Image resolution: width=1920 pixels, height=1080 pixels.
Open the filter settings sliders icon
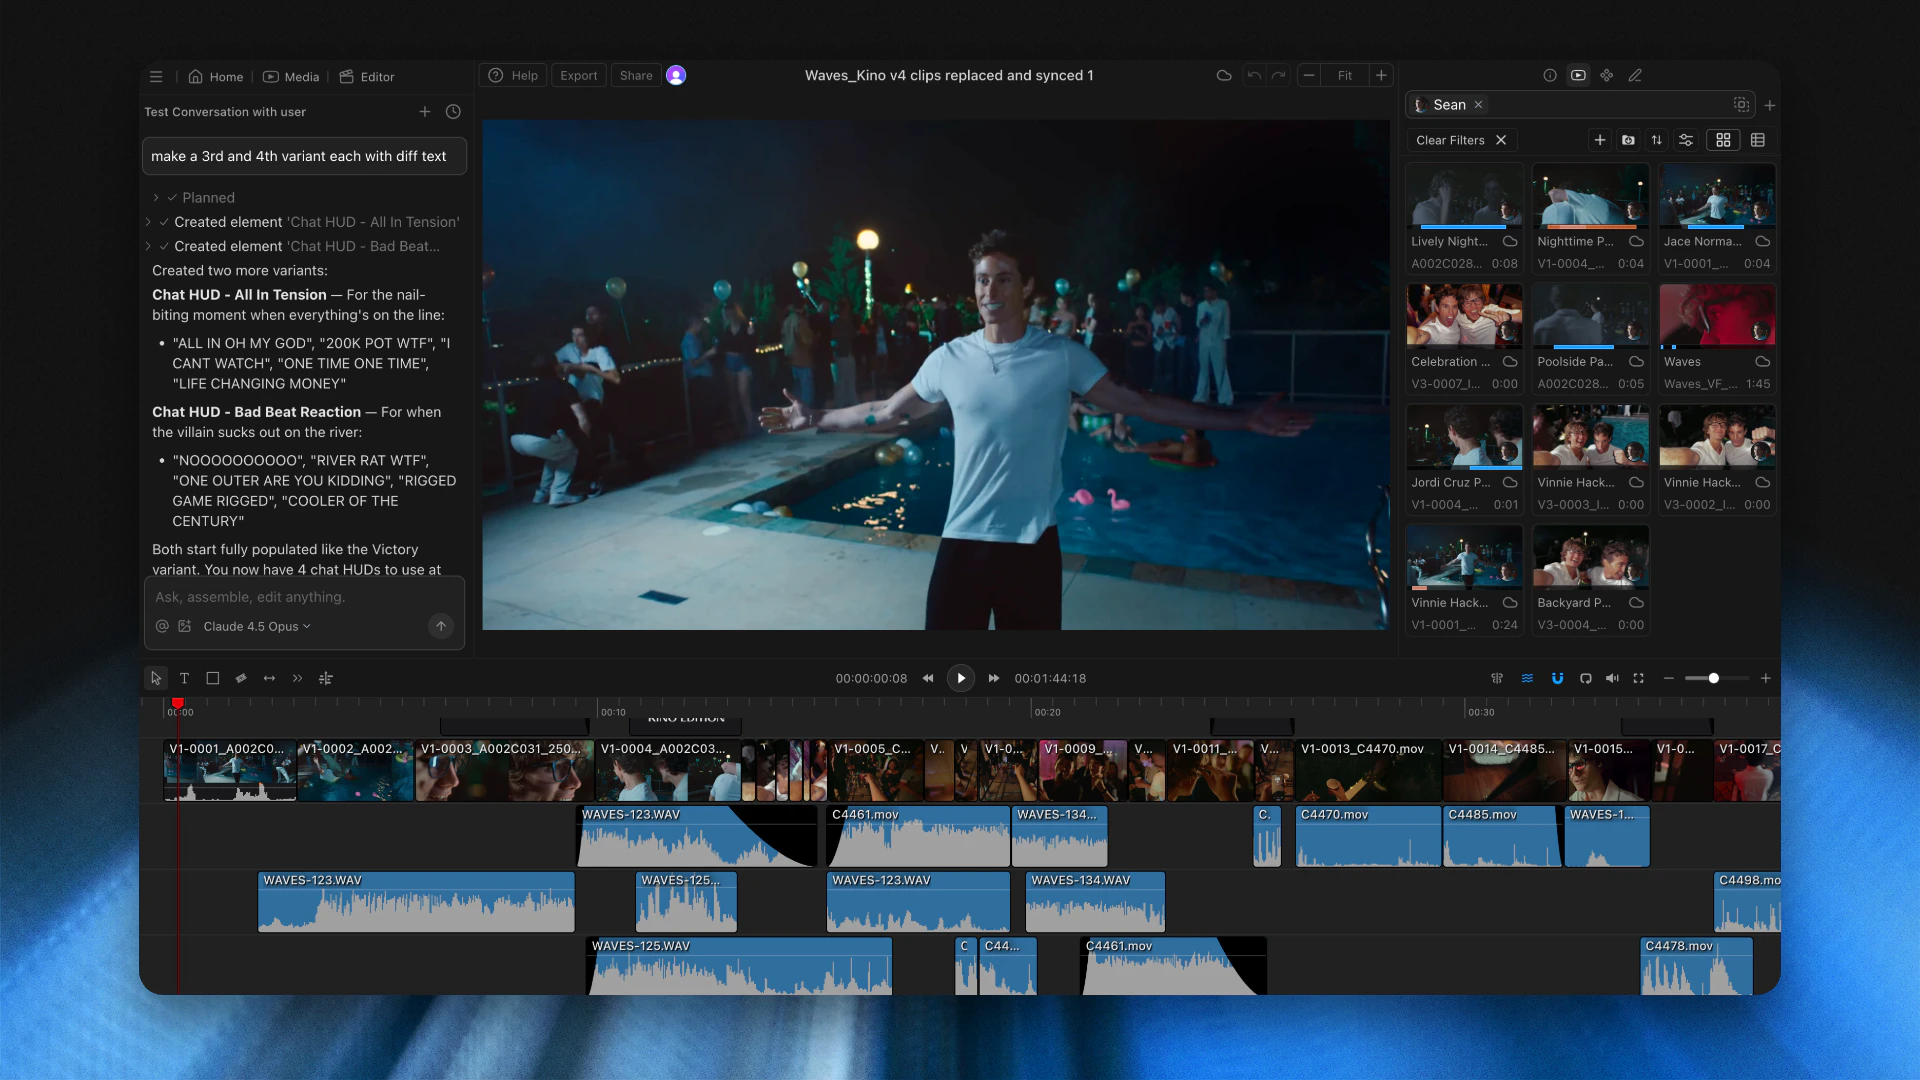pyautogui.click(x=1687, y=140)
